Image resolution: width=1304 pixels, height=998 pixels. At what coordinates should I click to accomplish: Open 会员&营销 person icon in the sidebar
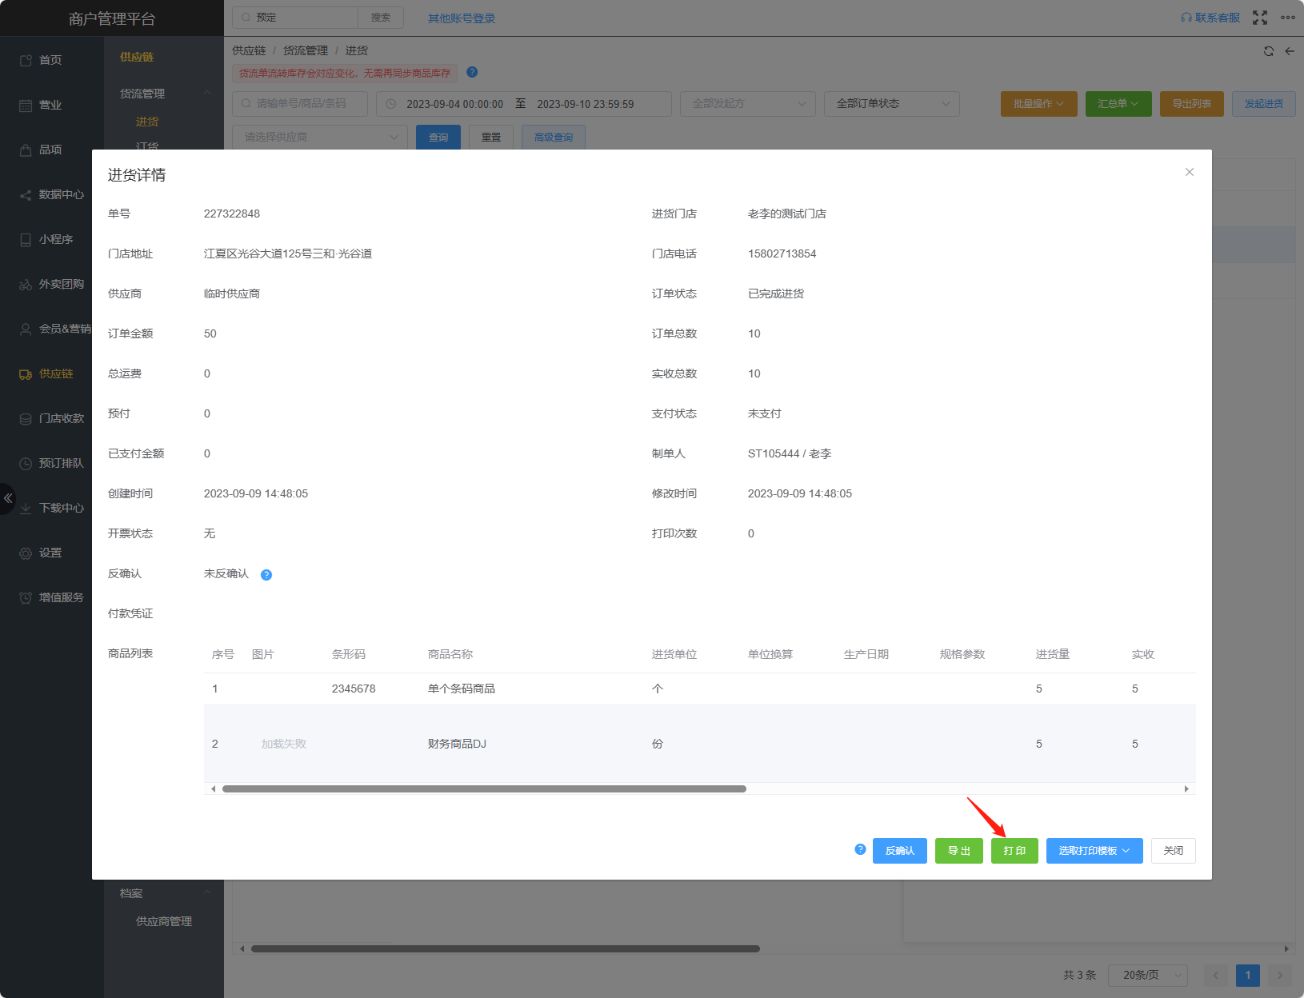tap(26, 329)
